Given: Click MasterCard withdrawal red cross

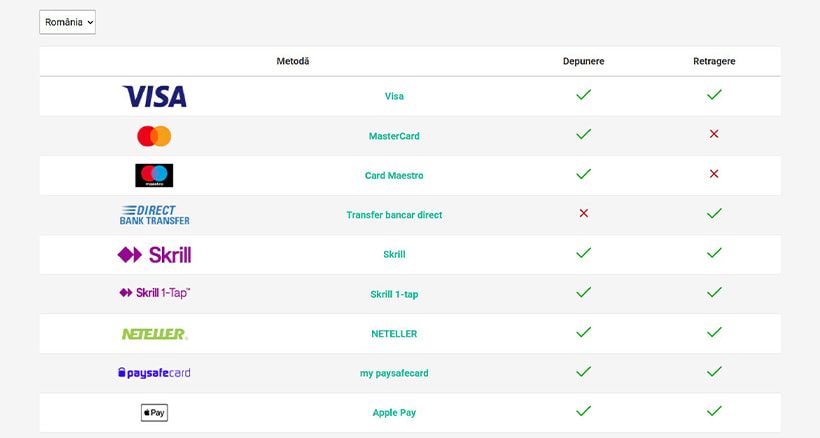Looking at the screenshot, I should coord(714,134).
